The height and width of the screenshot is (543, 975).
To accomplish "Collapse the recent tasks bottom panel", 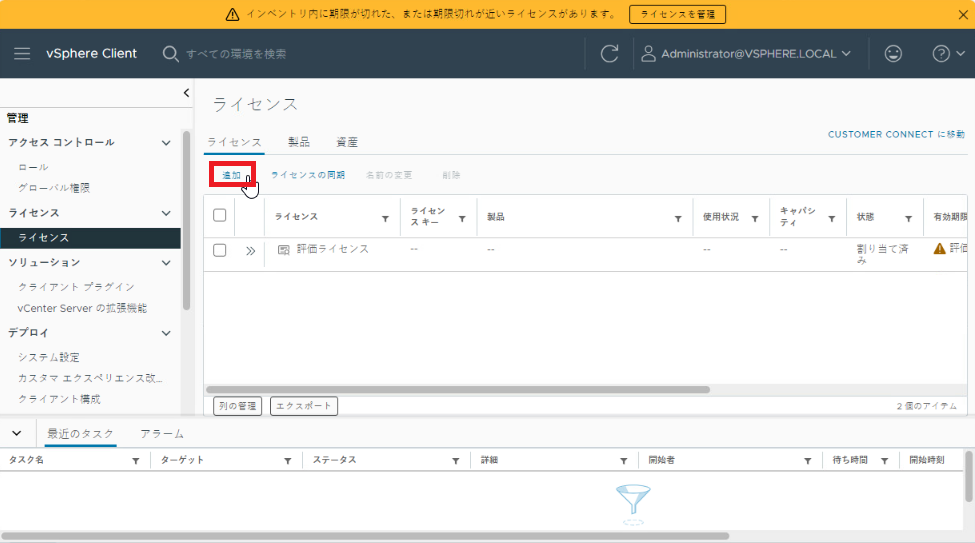I will 16,433.
